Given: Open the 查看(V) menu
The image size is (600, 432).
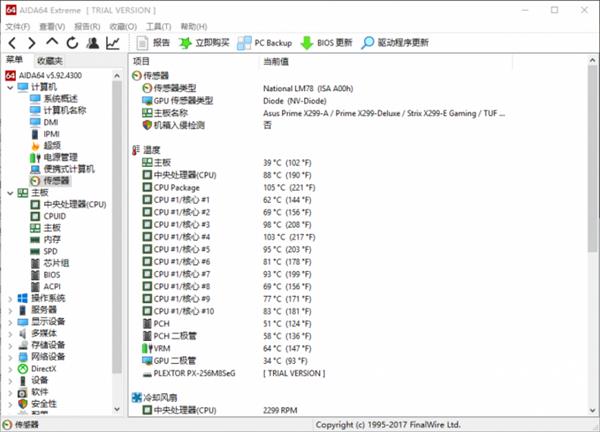Looking at the screenshot, I should 52,26.
